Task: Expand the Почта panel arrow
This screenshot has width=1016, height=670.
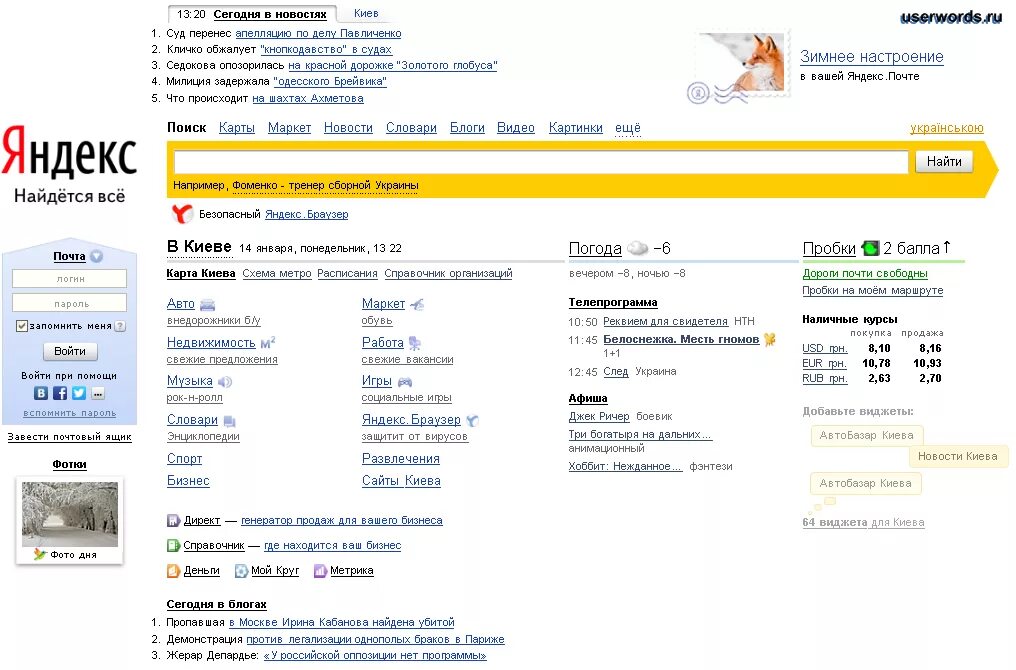Action: tap(97, 257)
